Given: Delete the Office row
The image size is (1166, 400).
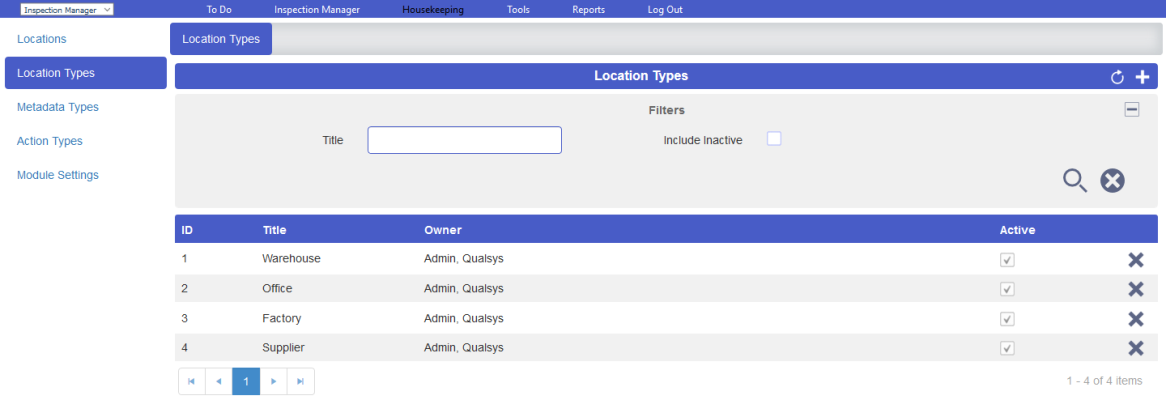Looking at the screenshot, I should (1136, 289).
